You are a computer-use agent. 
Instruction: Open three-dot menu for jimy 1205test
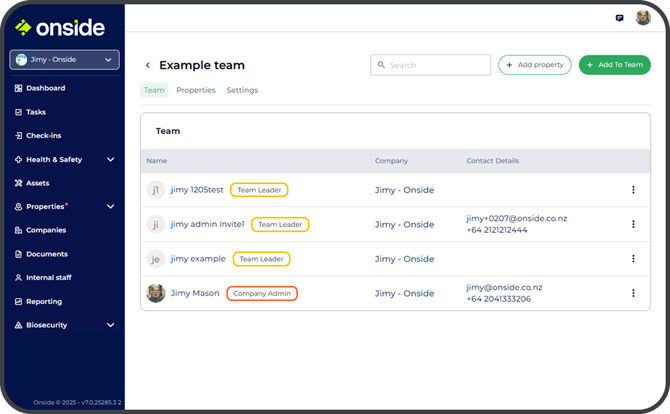632,190
